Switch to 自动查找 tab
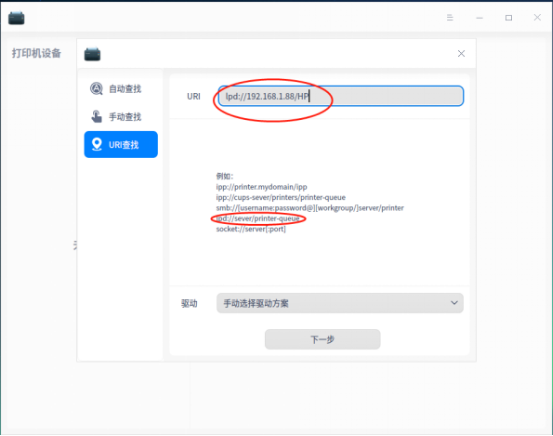Image resolution: width=553 pixels, height=436 pixels. tap(121, 89)
